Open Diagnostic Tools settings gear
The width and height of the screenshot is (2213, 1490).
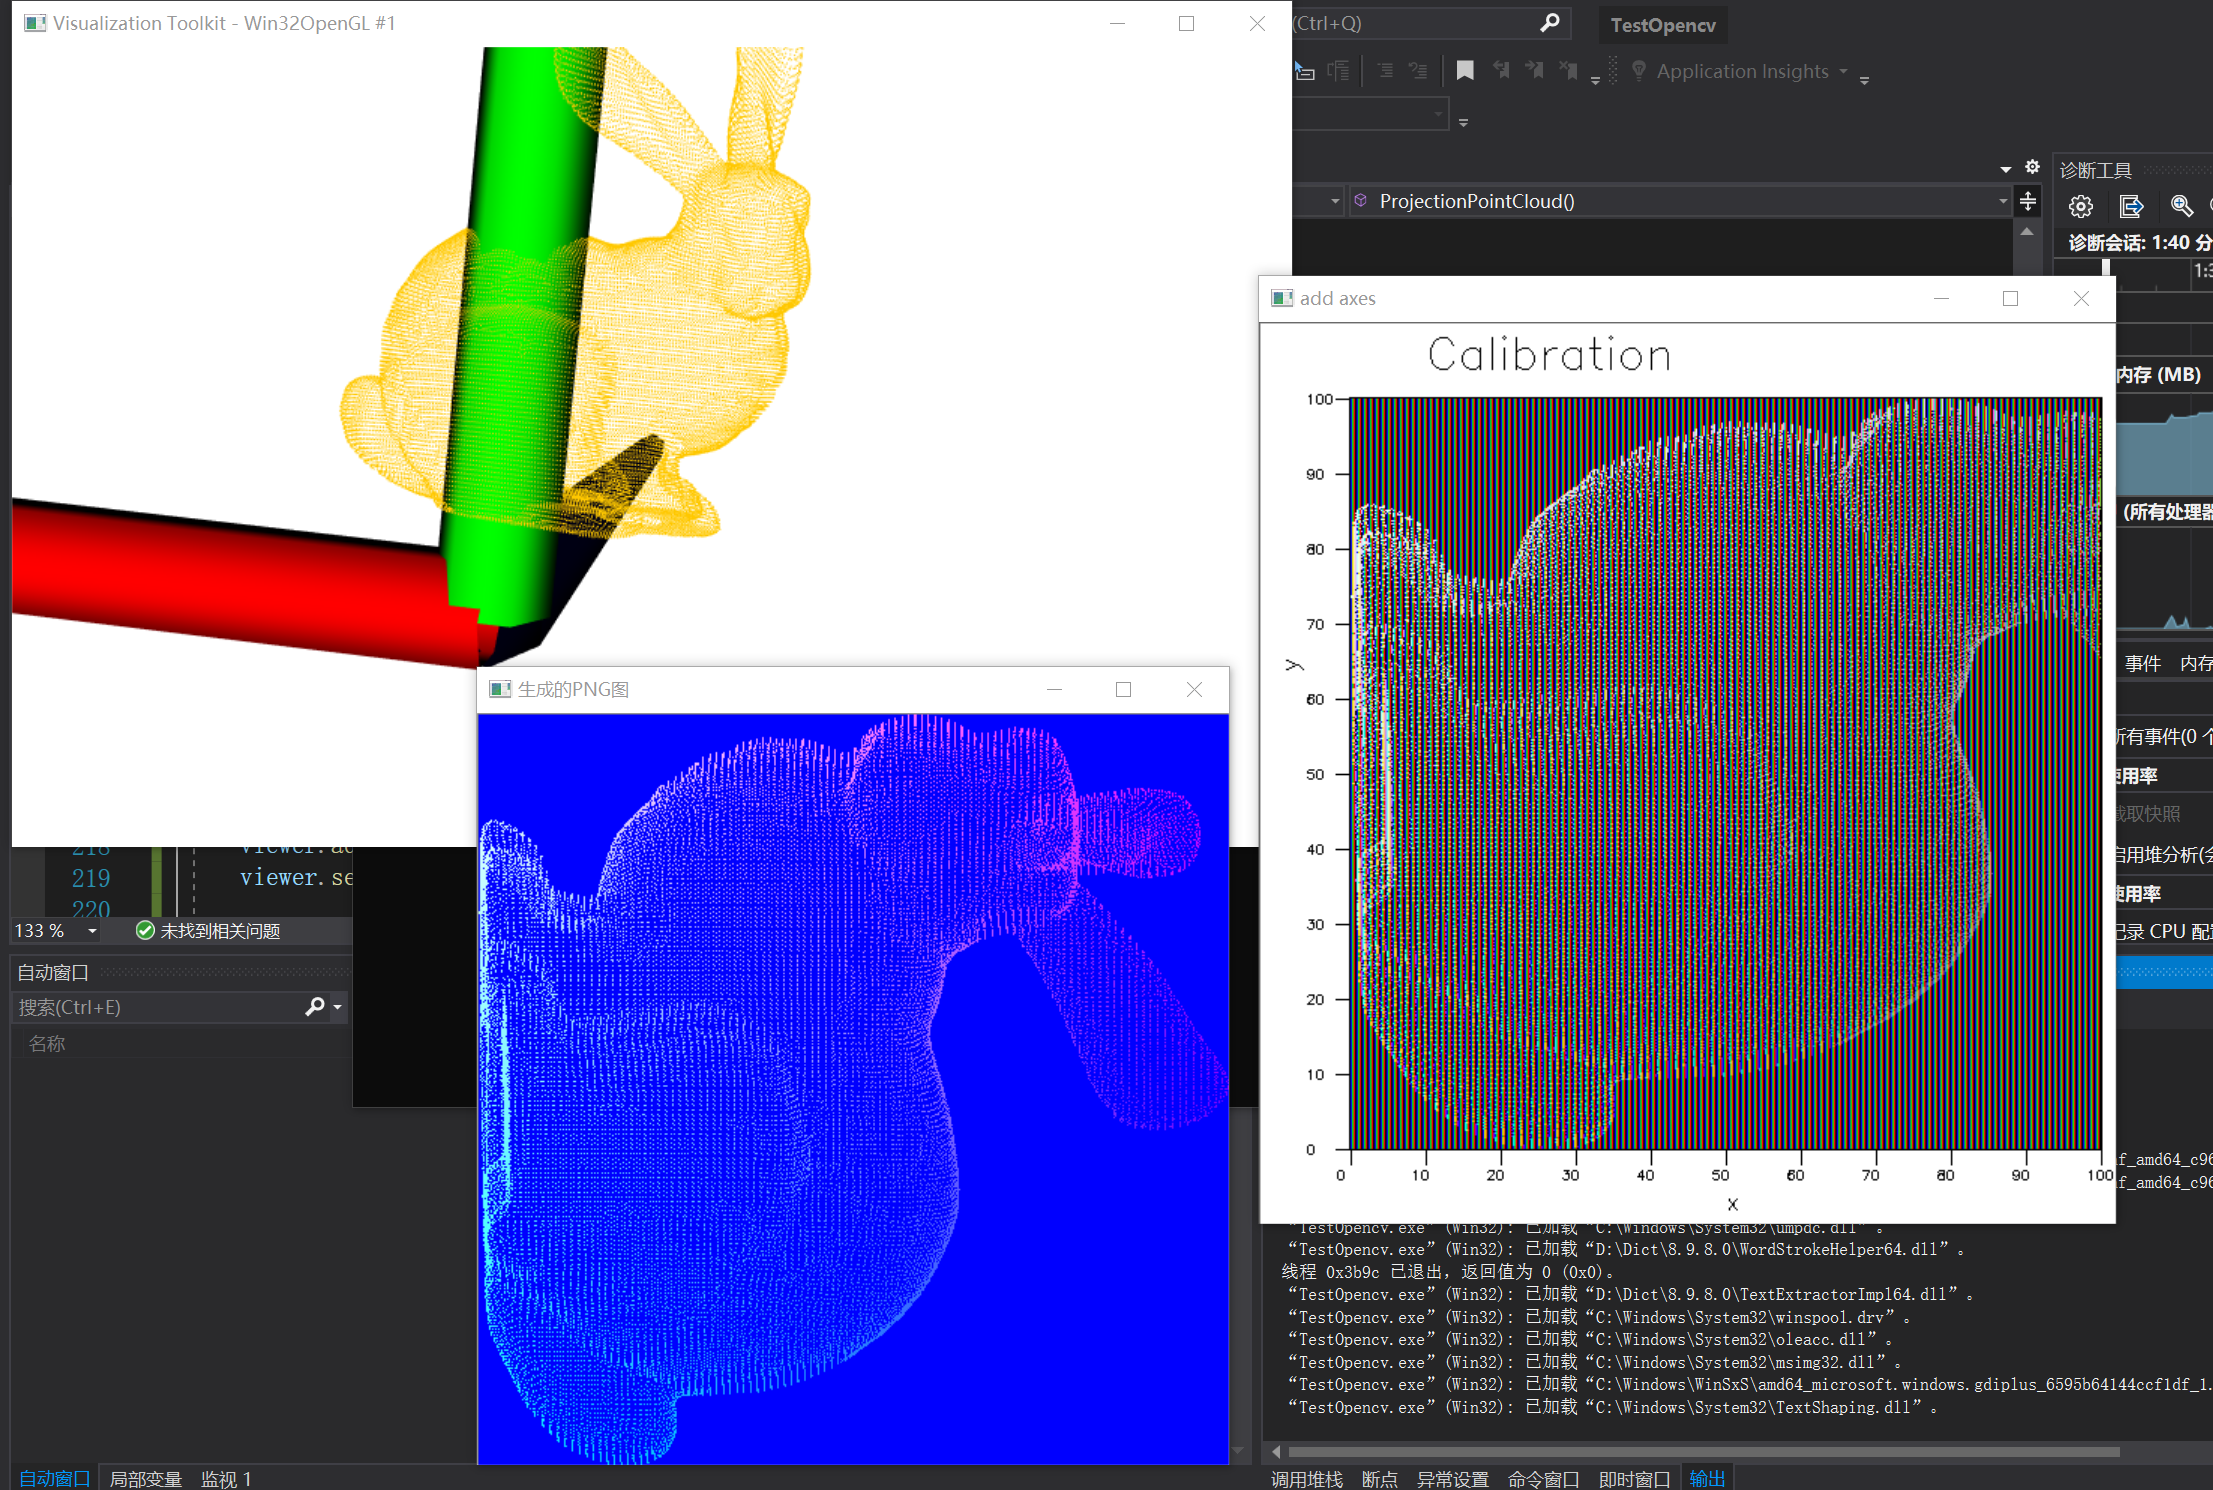point(2081,206)
